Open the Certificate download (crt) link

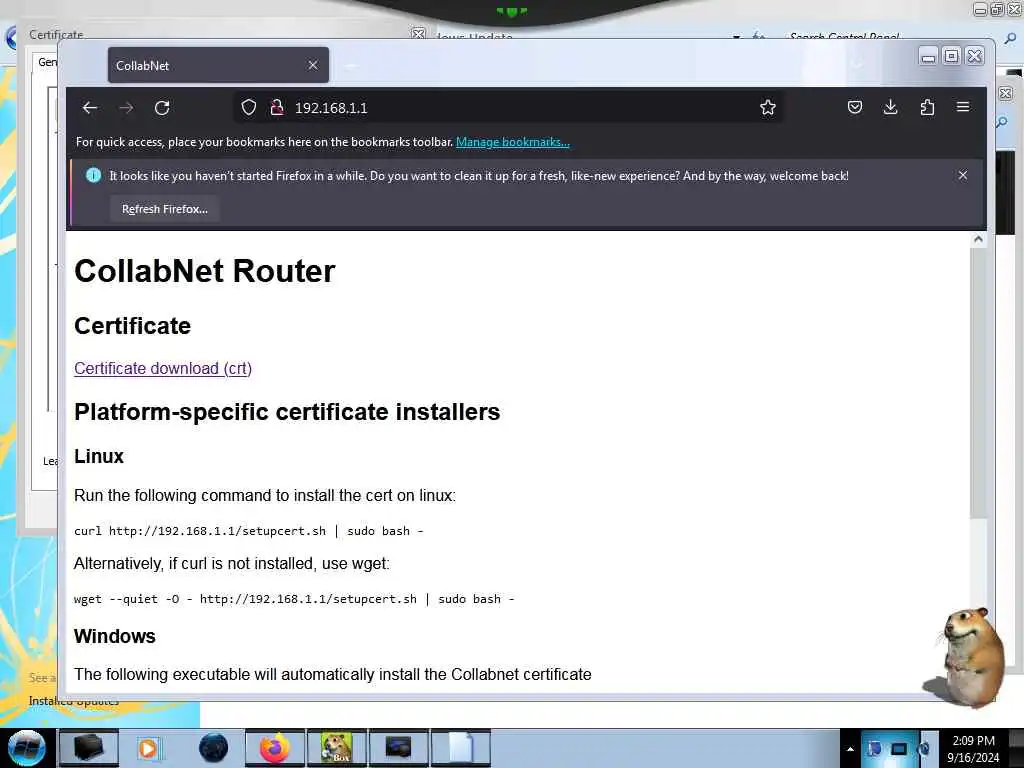pyautogui.click(x=163, y=368)
